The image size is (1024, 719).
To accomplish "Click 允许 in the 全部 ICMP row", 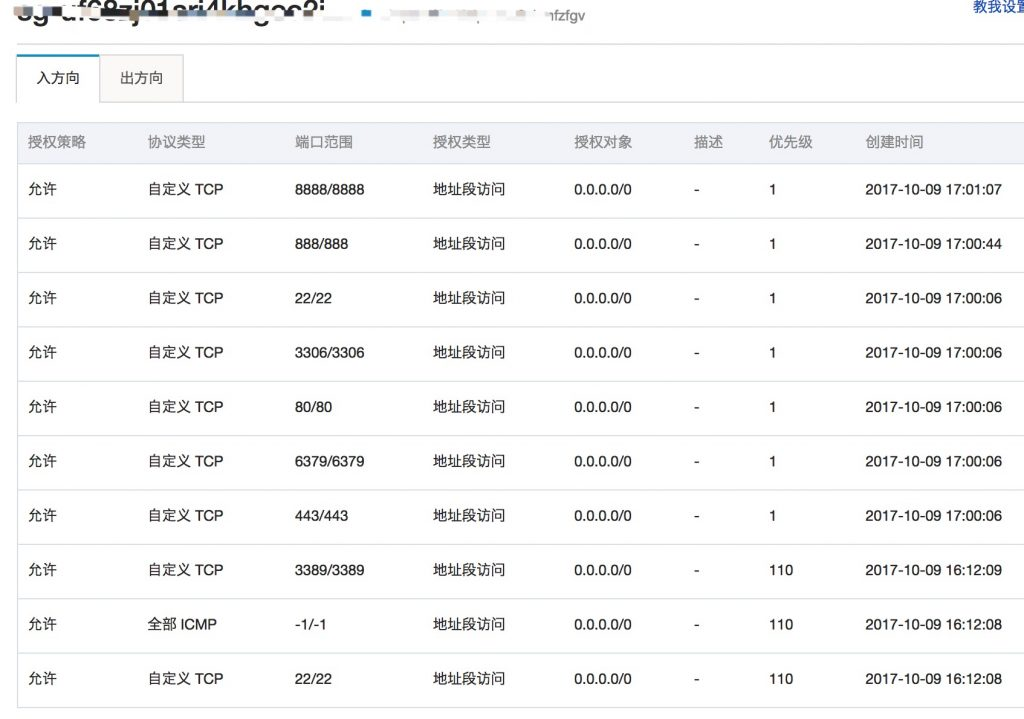I will 42,624.
